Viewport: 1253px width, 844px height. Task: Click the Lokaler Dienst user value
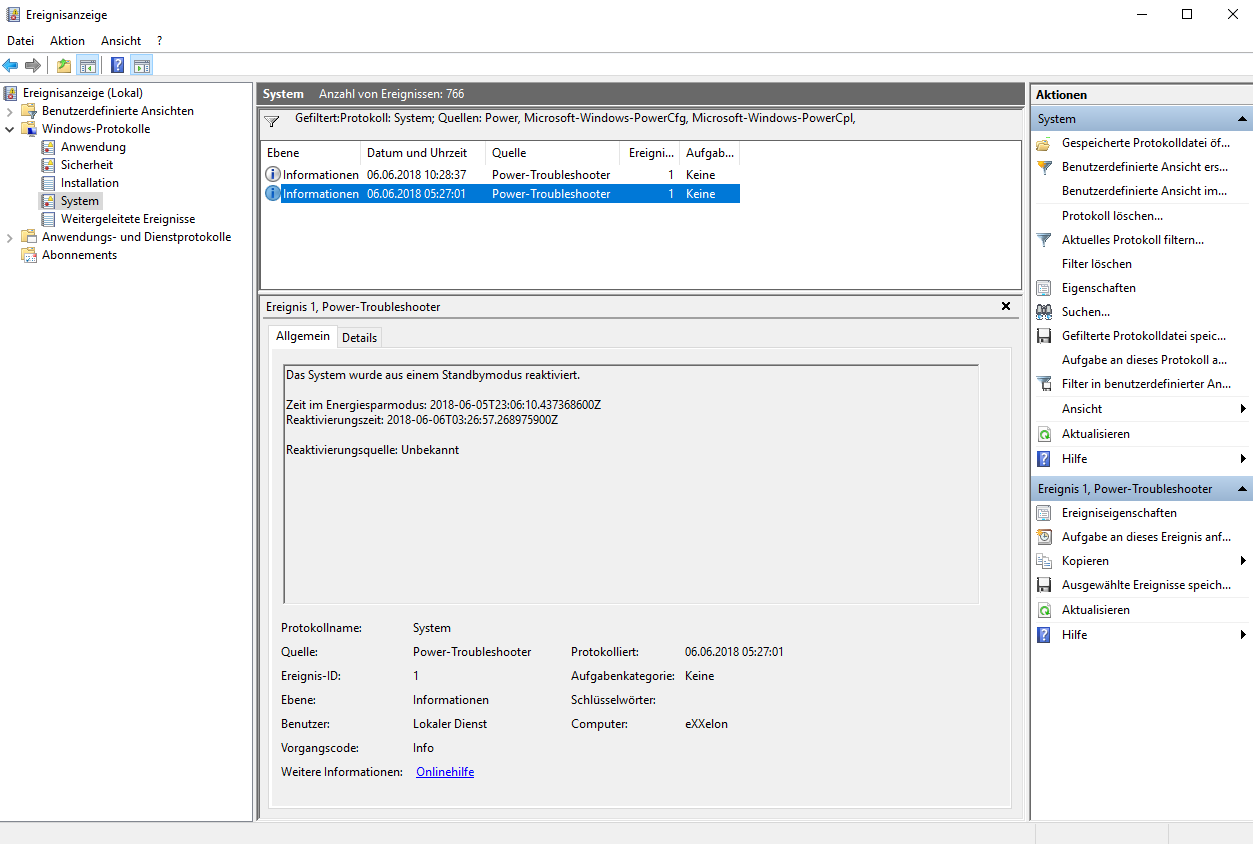pos(450,724)
